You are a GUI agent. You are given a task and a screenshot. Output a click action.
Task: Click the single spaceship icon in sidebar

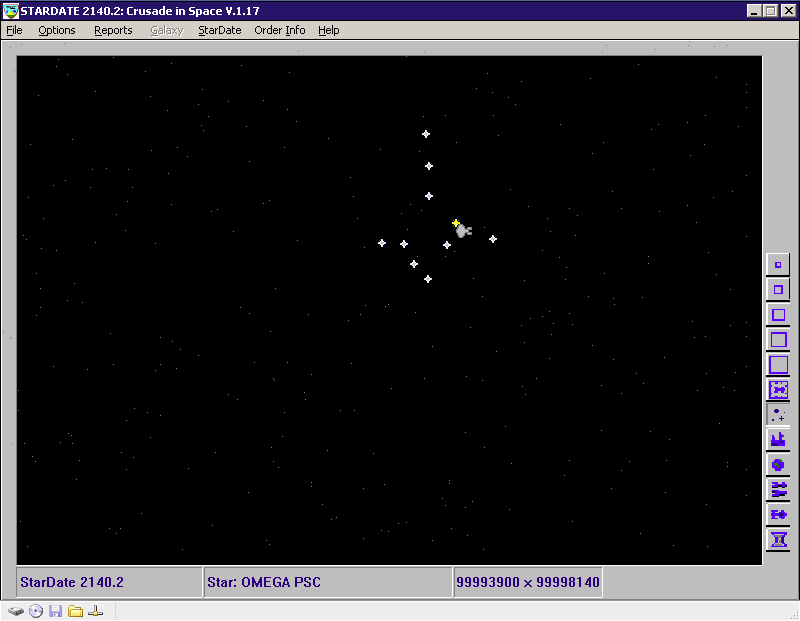(x=778, y=514)
